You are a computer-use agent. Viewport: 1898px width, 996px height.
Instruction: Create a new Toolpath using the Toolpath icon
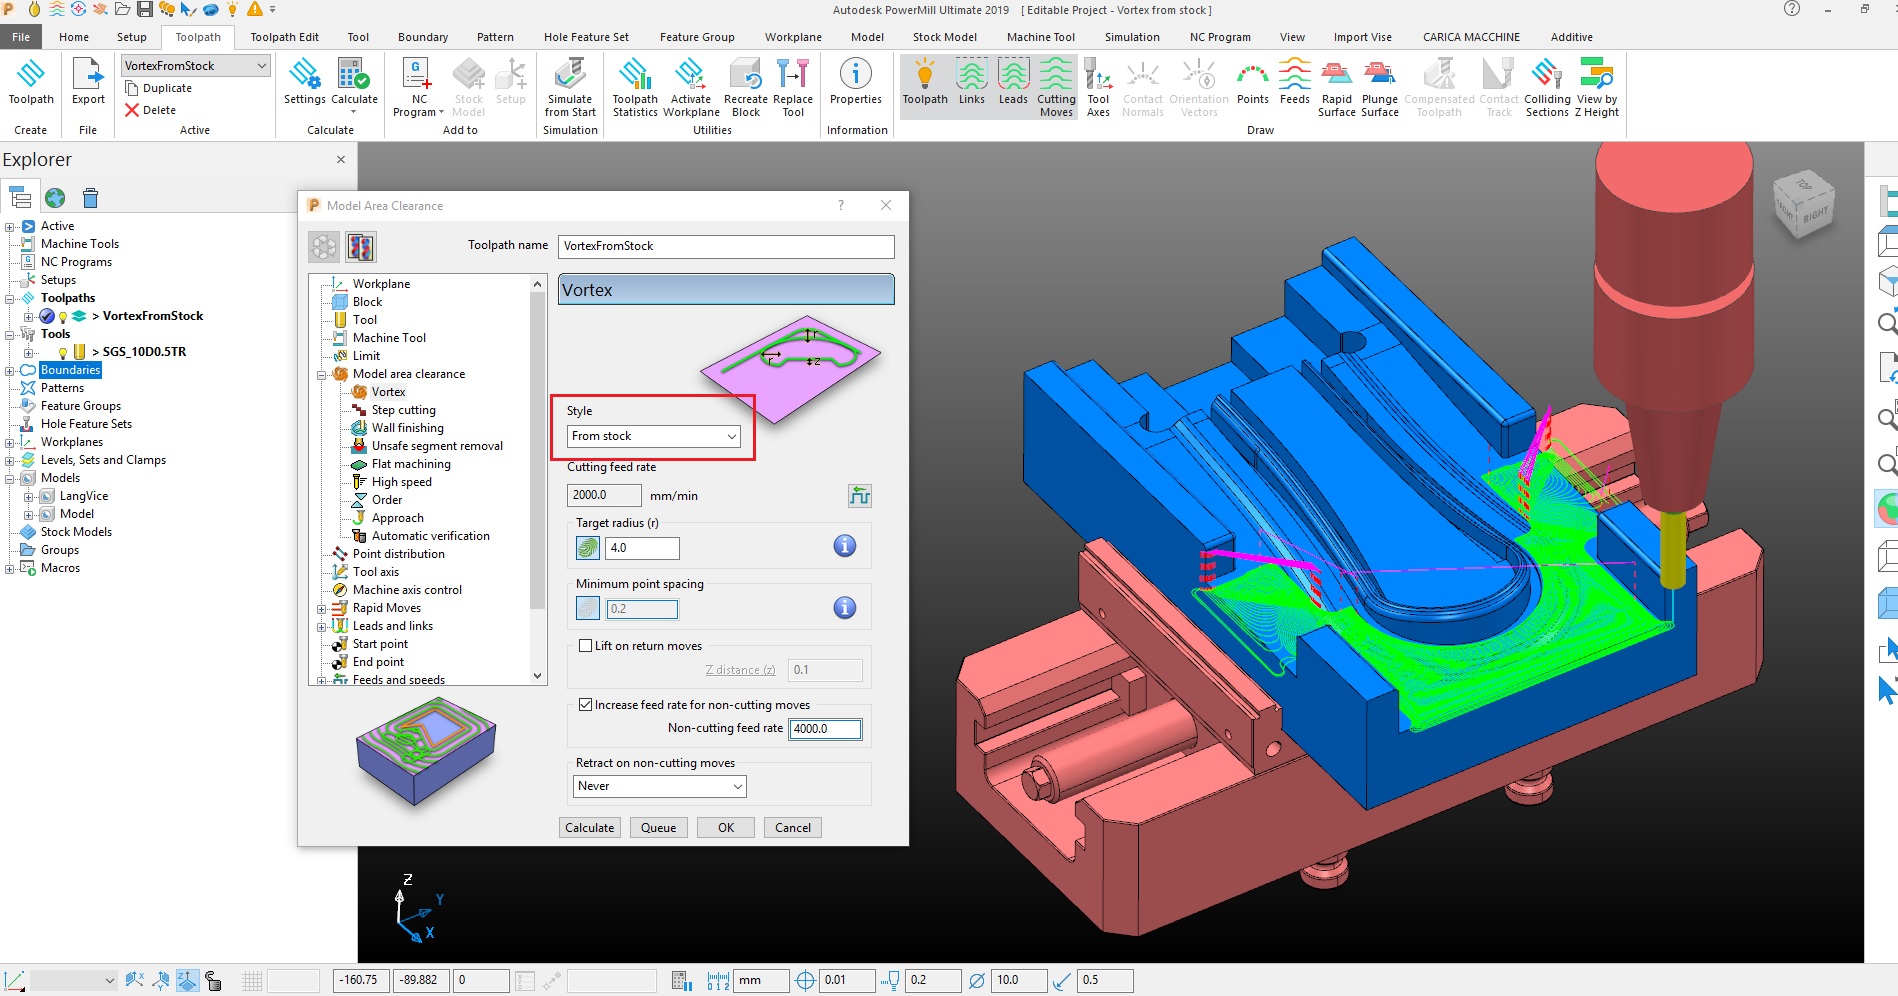click(30, 85)
